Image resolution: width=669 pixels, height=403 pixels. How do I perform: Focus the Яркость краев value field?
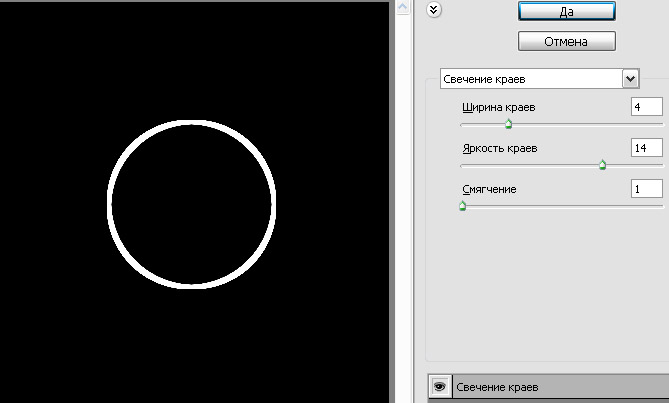(x=646, y=148)
